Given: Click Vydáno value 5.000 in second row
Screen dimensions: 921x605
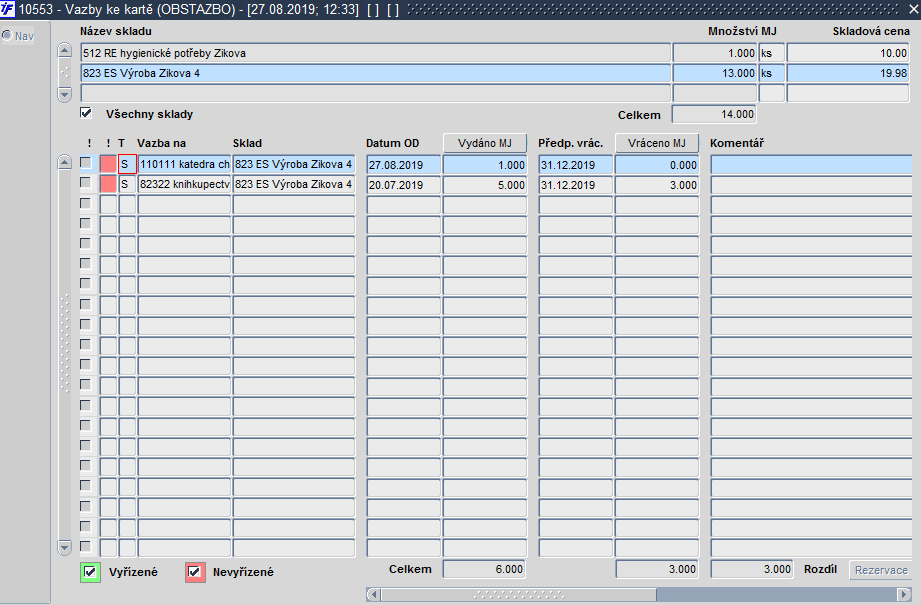Looking at the screenshot, I should tap(485, 185).
